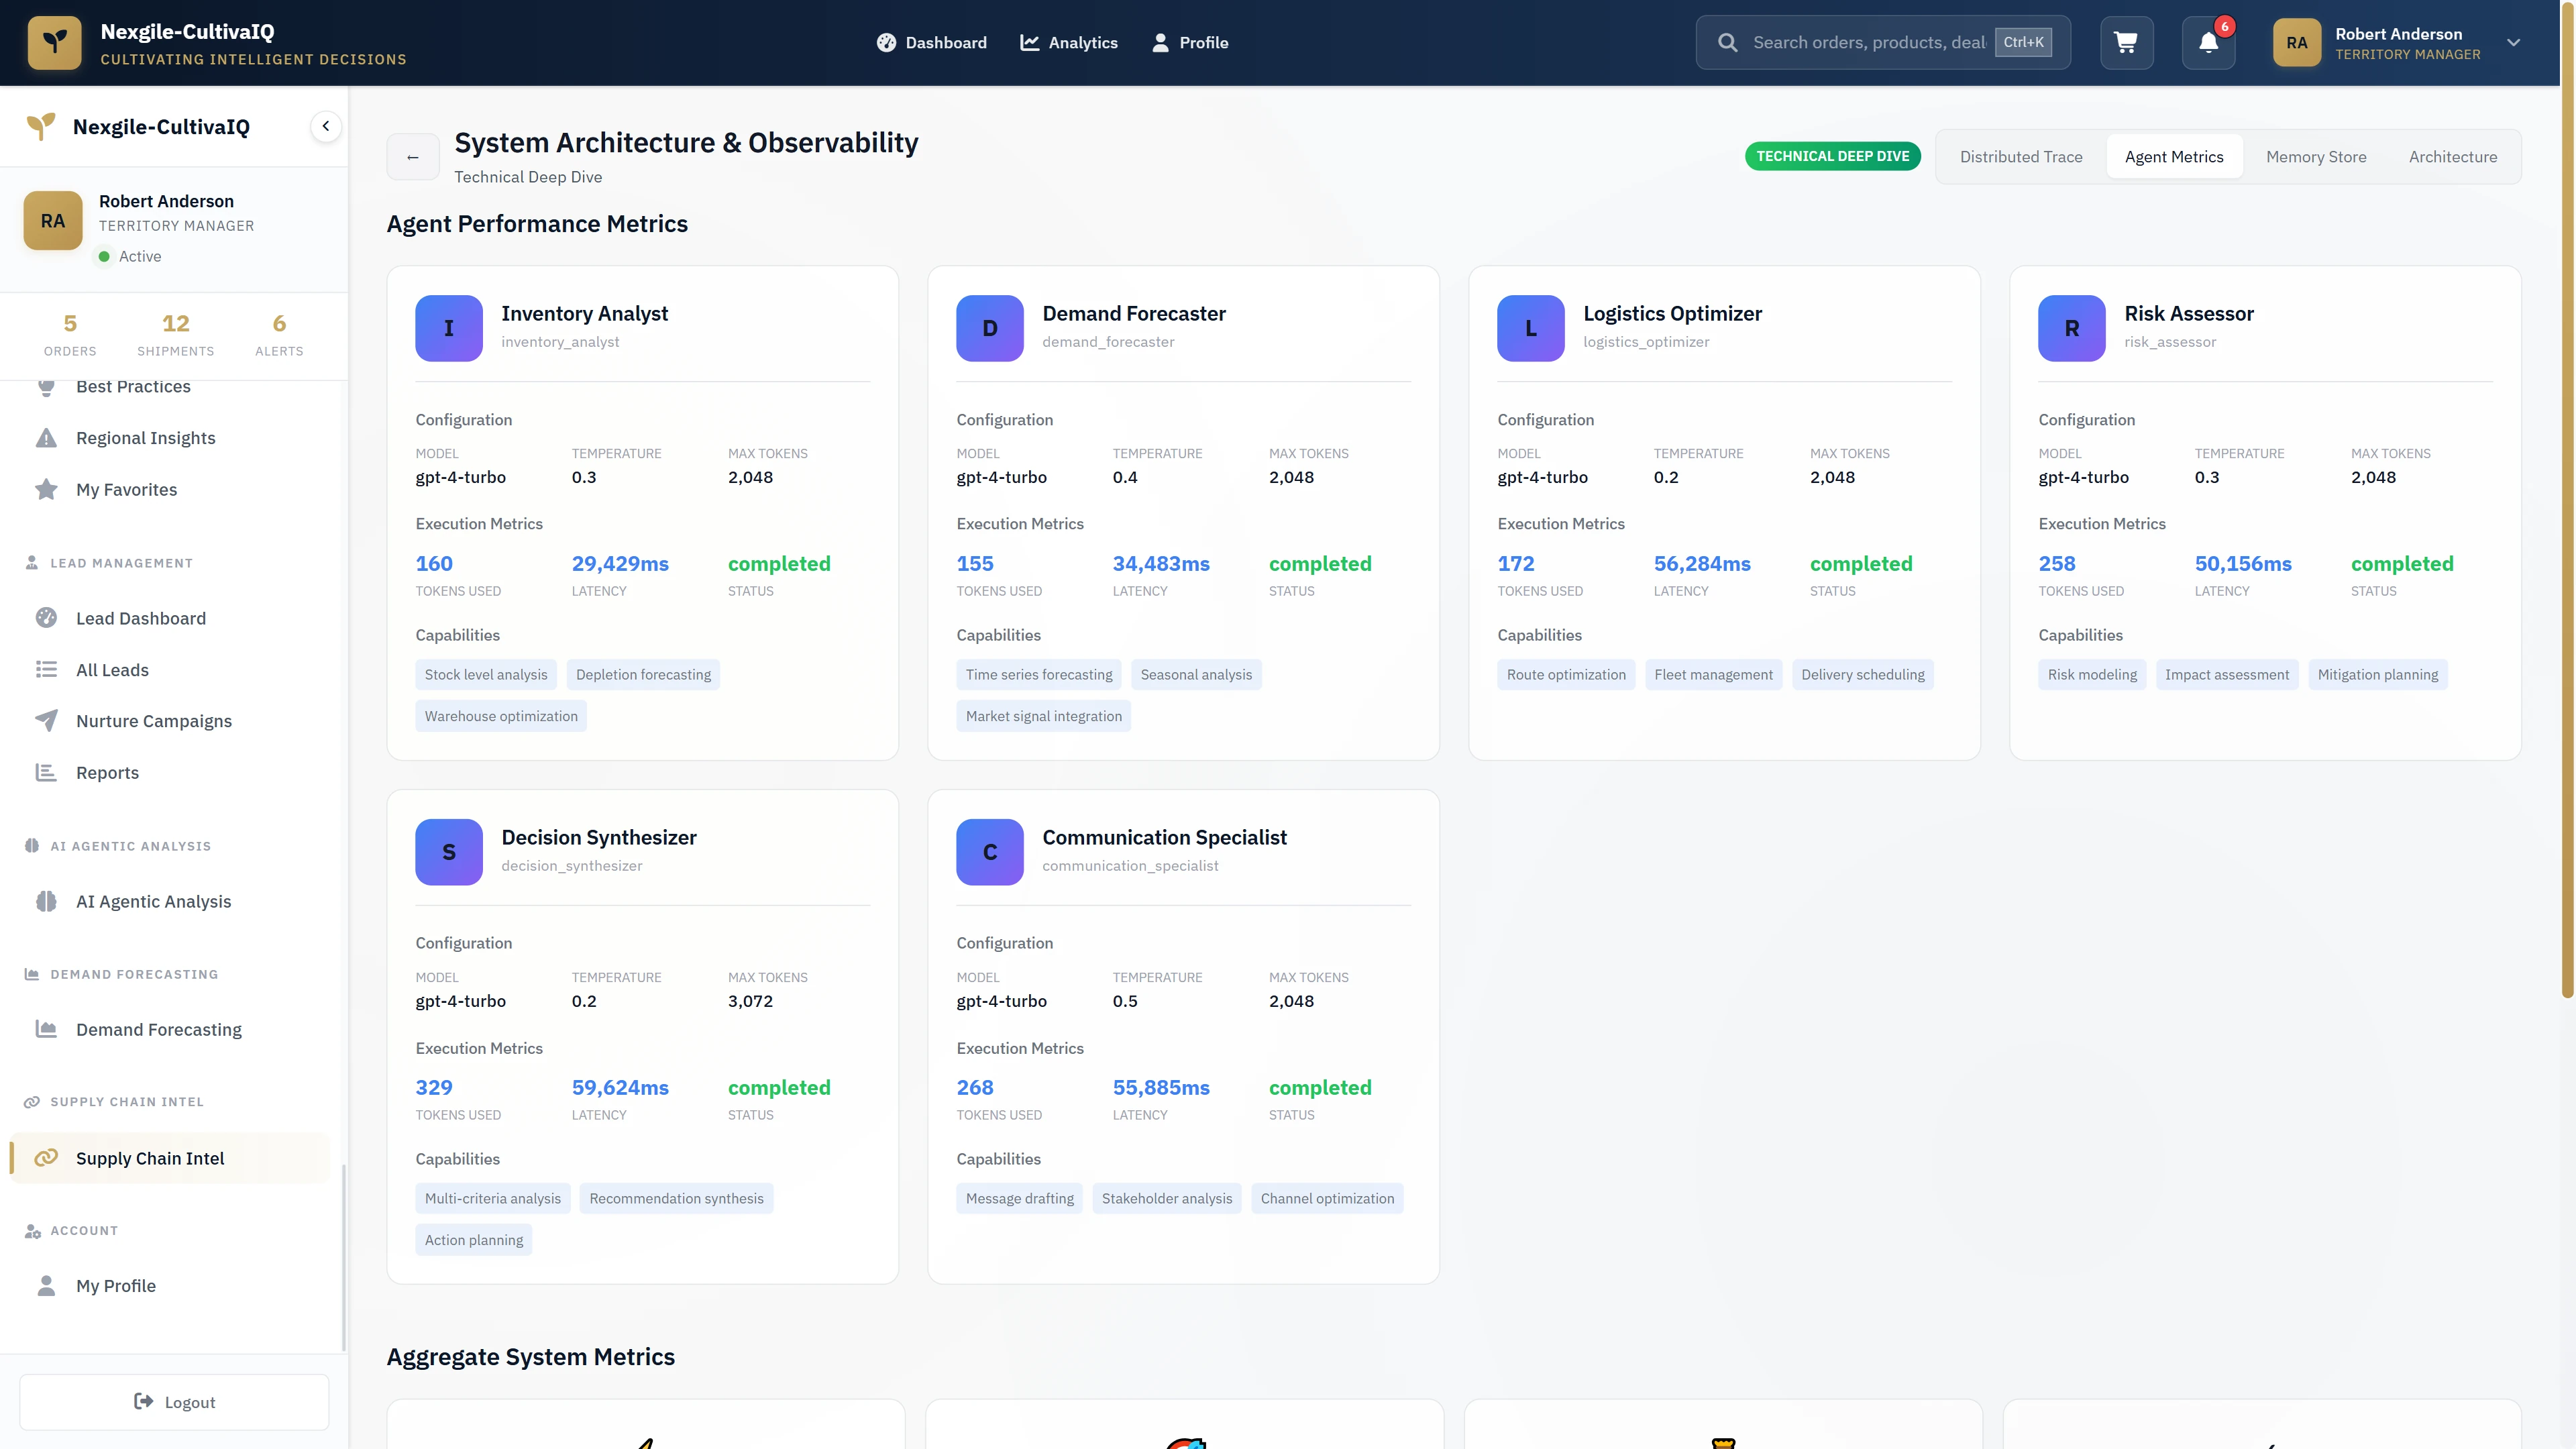Click the Logout button
This screenshot has width=2576, height=1449.
click(x=174, y=1401)
